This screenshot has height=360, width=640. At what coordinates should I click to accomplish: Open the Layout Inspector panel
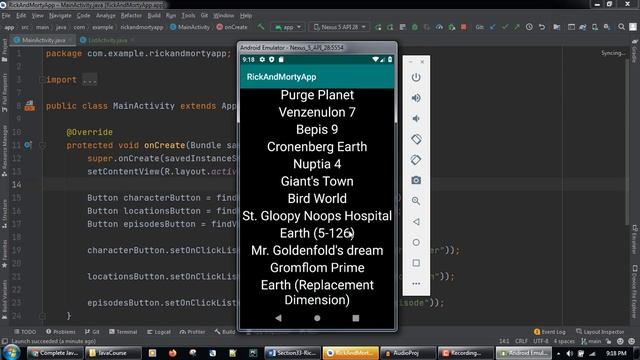click(x=600, y=332)
